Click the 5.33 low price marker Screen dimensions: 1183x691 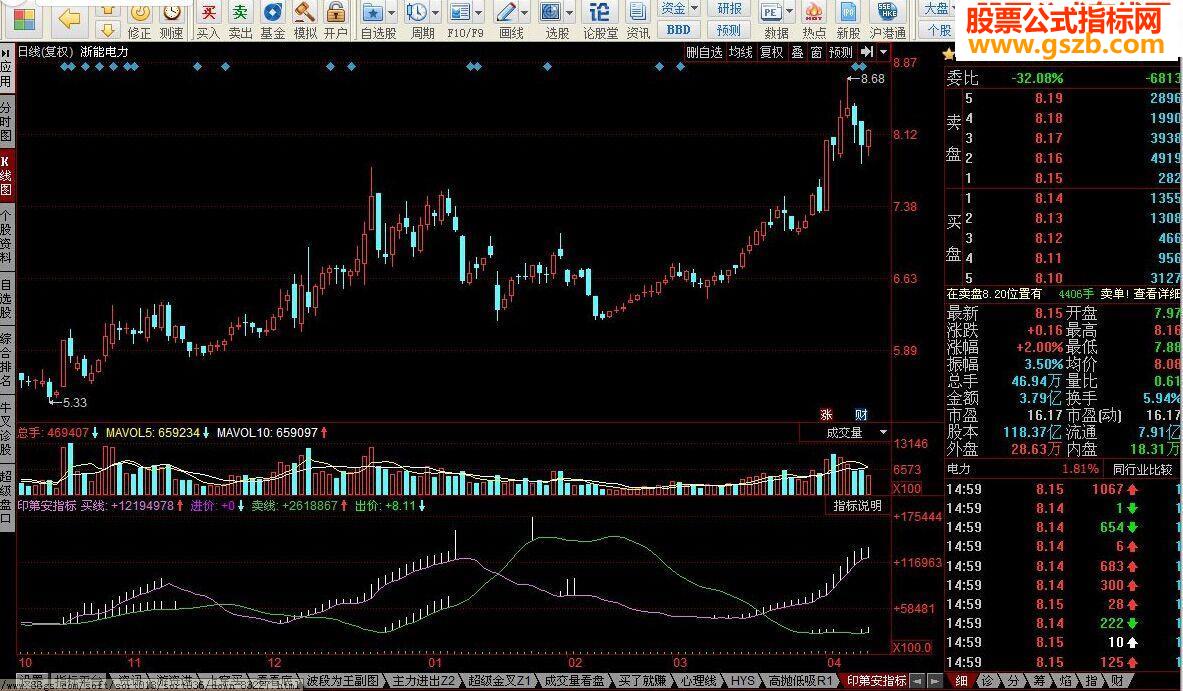pyautogui.click(x=67, y=403)
